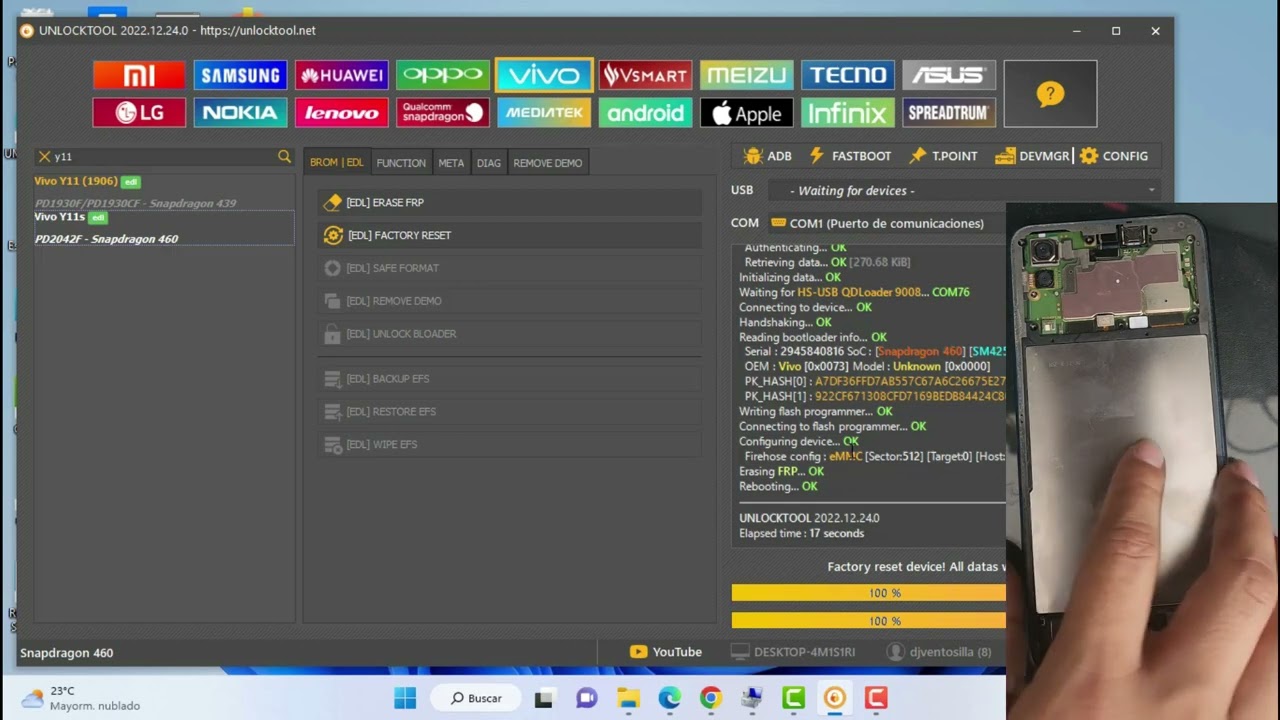Click the djventosilla (8) account label
The width and height of the screenshot is (1280, 720).
(x=939, y=652)
